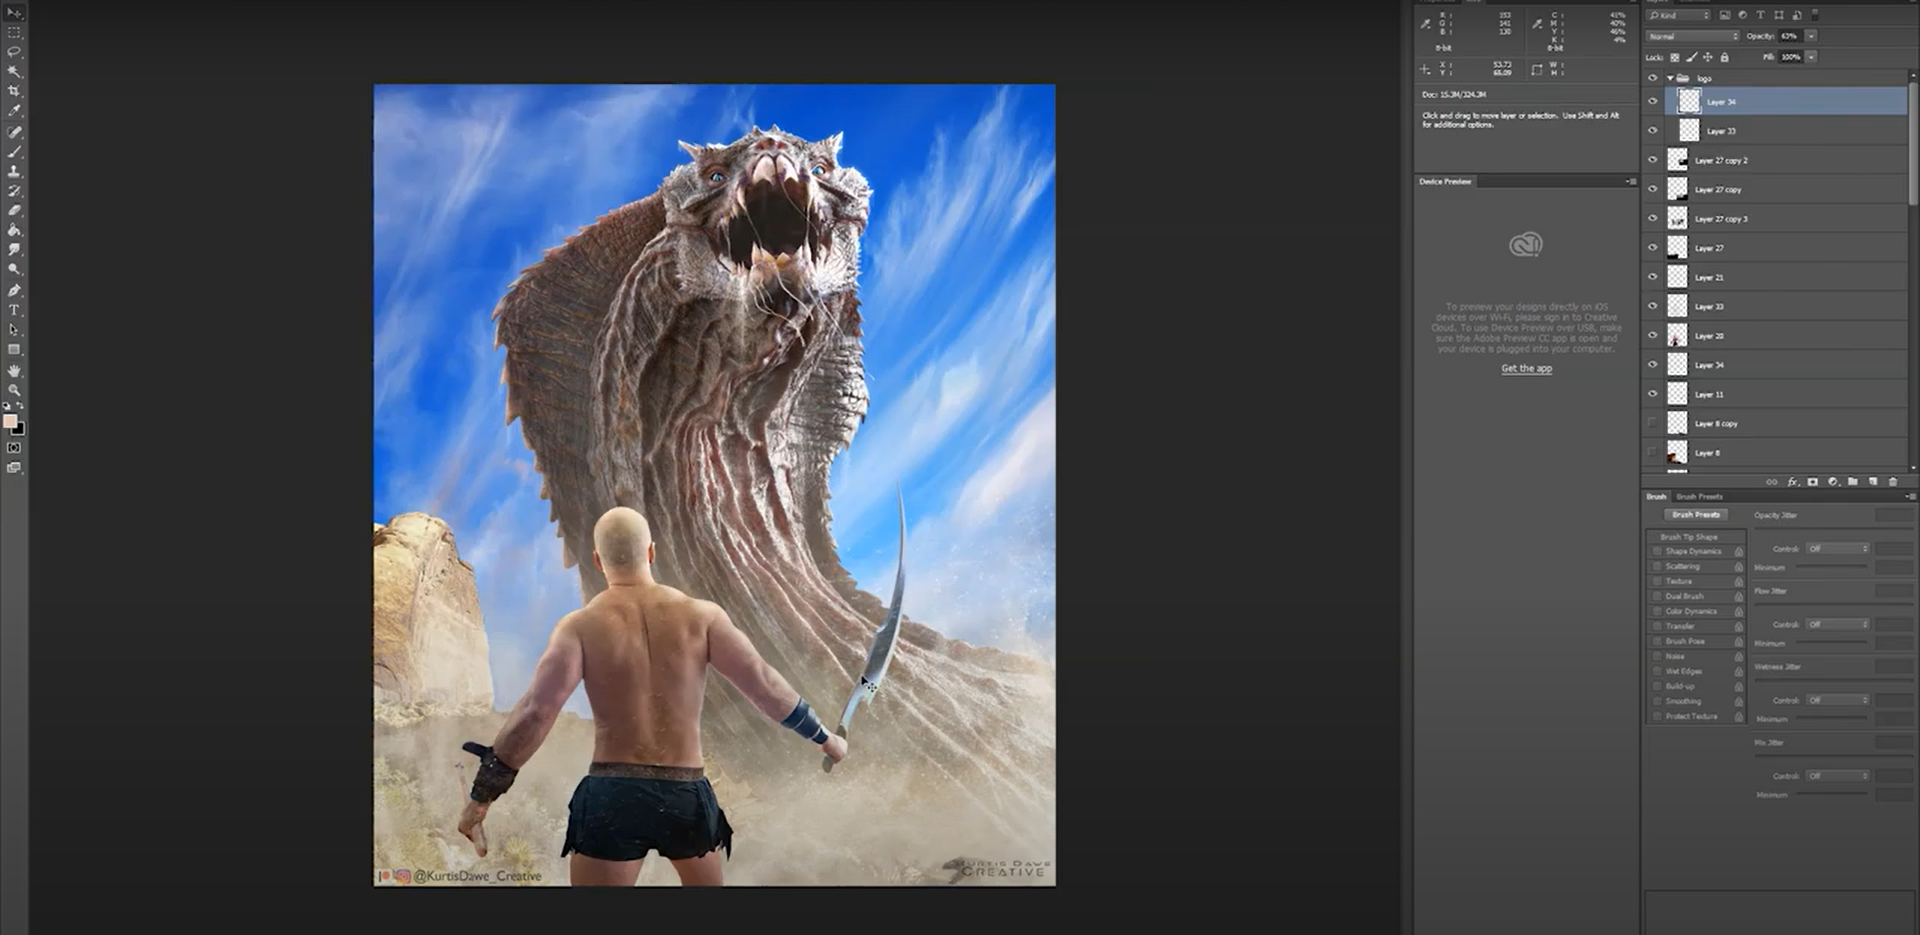Screen dimensions: 1920x935
Task: Select the Pen tool
Action: point(14,290)
